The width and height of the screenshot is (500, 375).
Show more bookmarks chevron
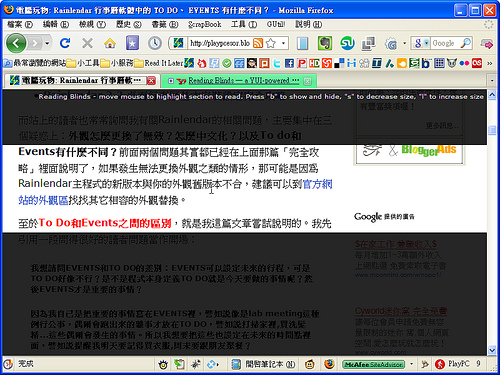[490, 63]
